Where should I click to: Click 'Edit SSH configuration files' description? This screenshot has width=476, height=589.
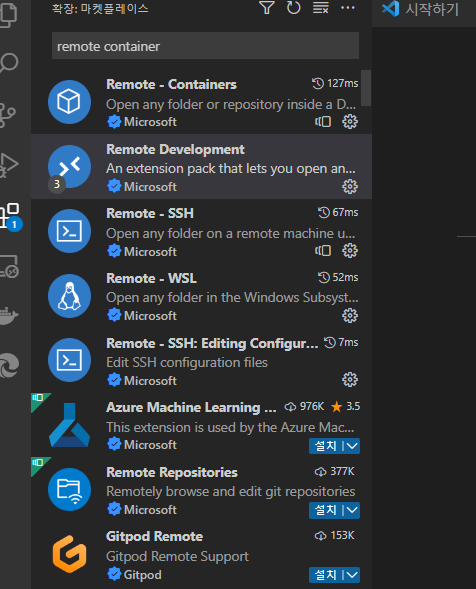tap(187, 362)
